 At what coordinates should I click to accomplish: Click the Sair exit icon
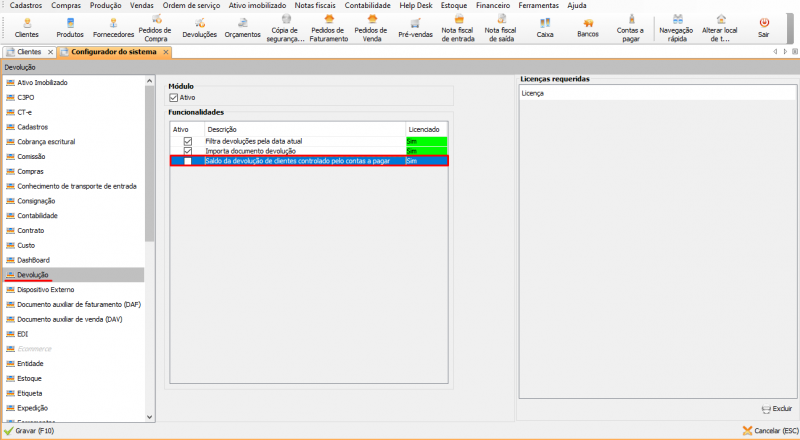click(764, 26)
